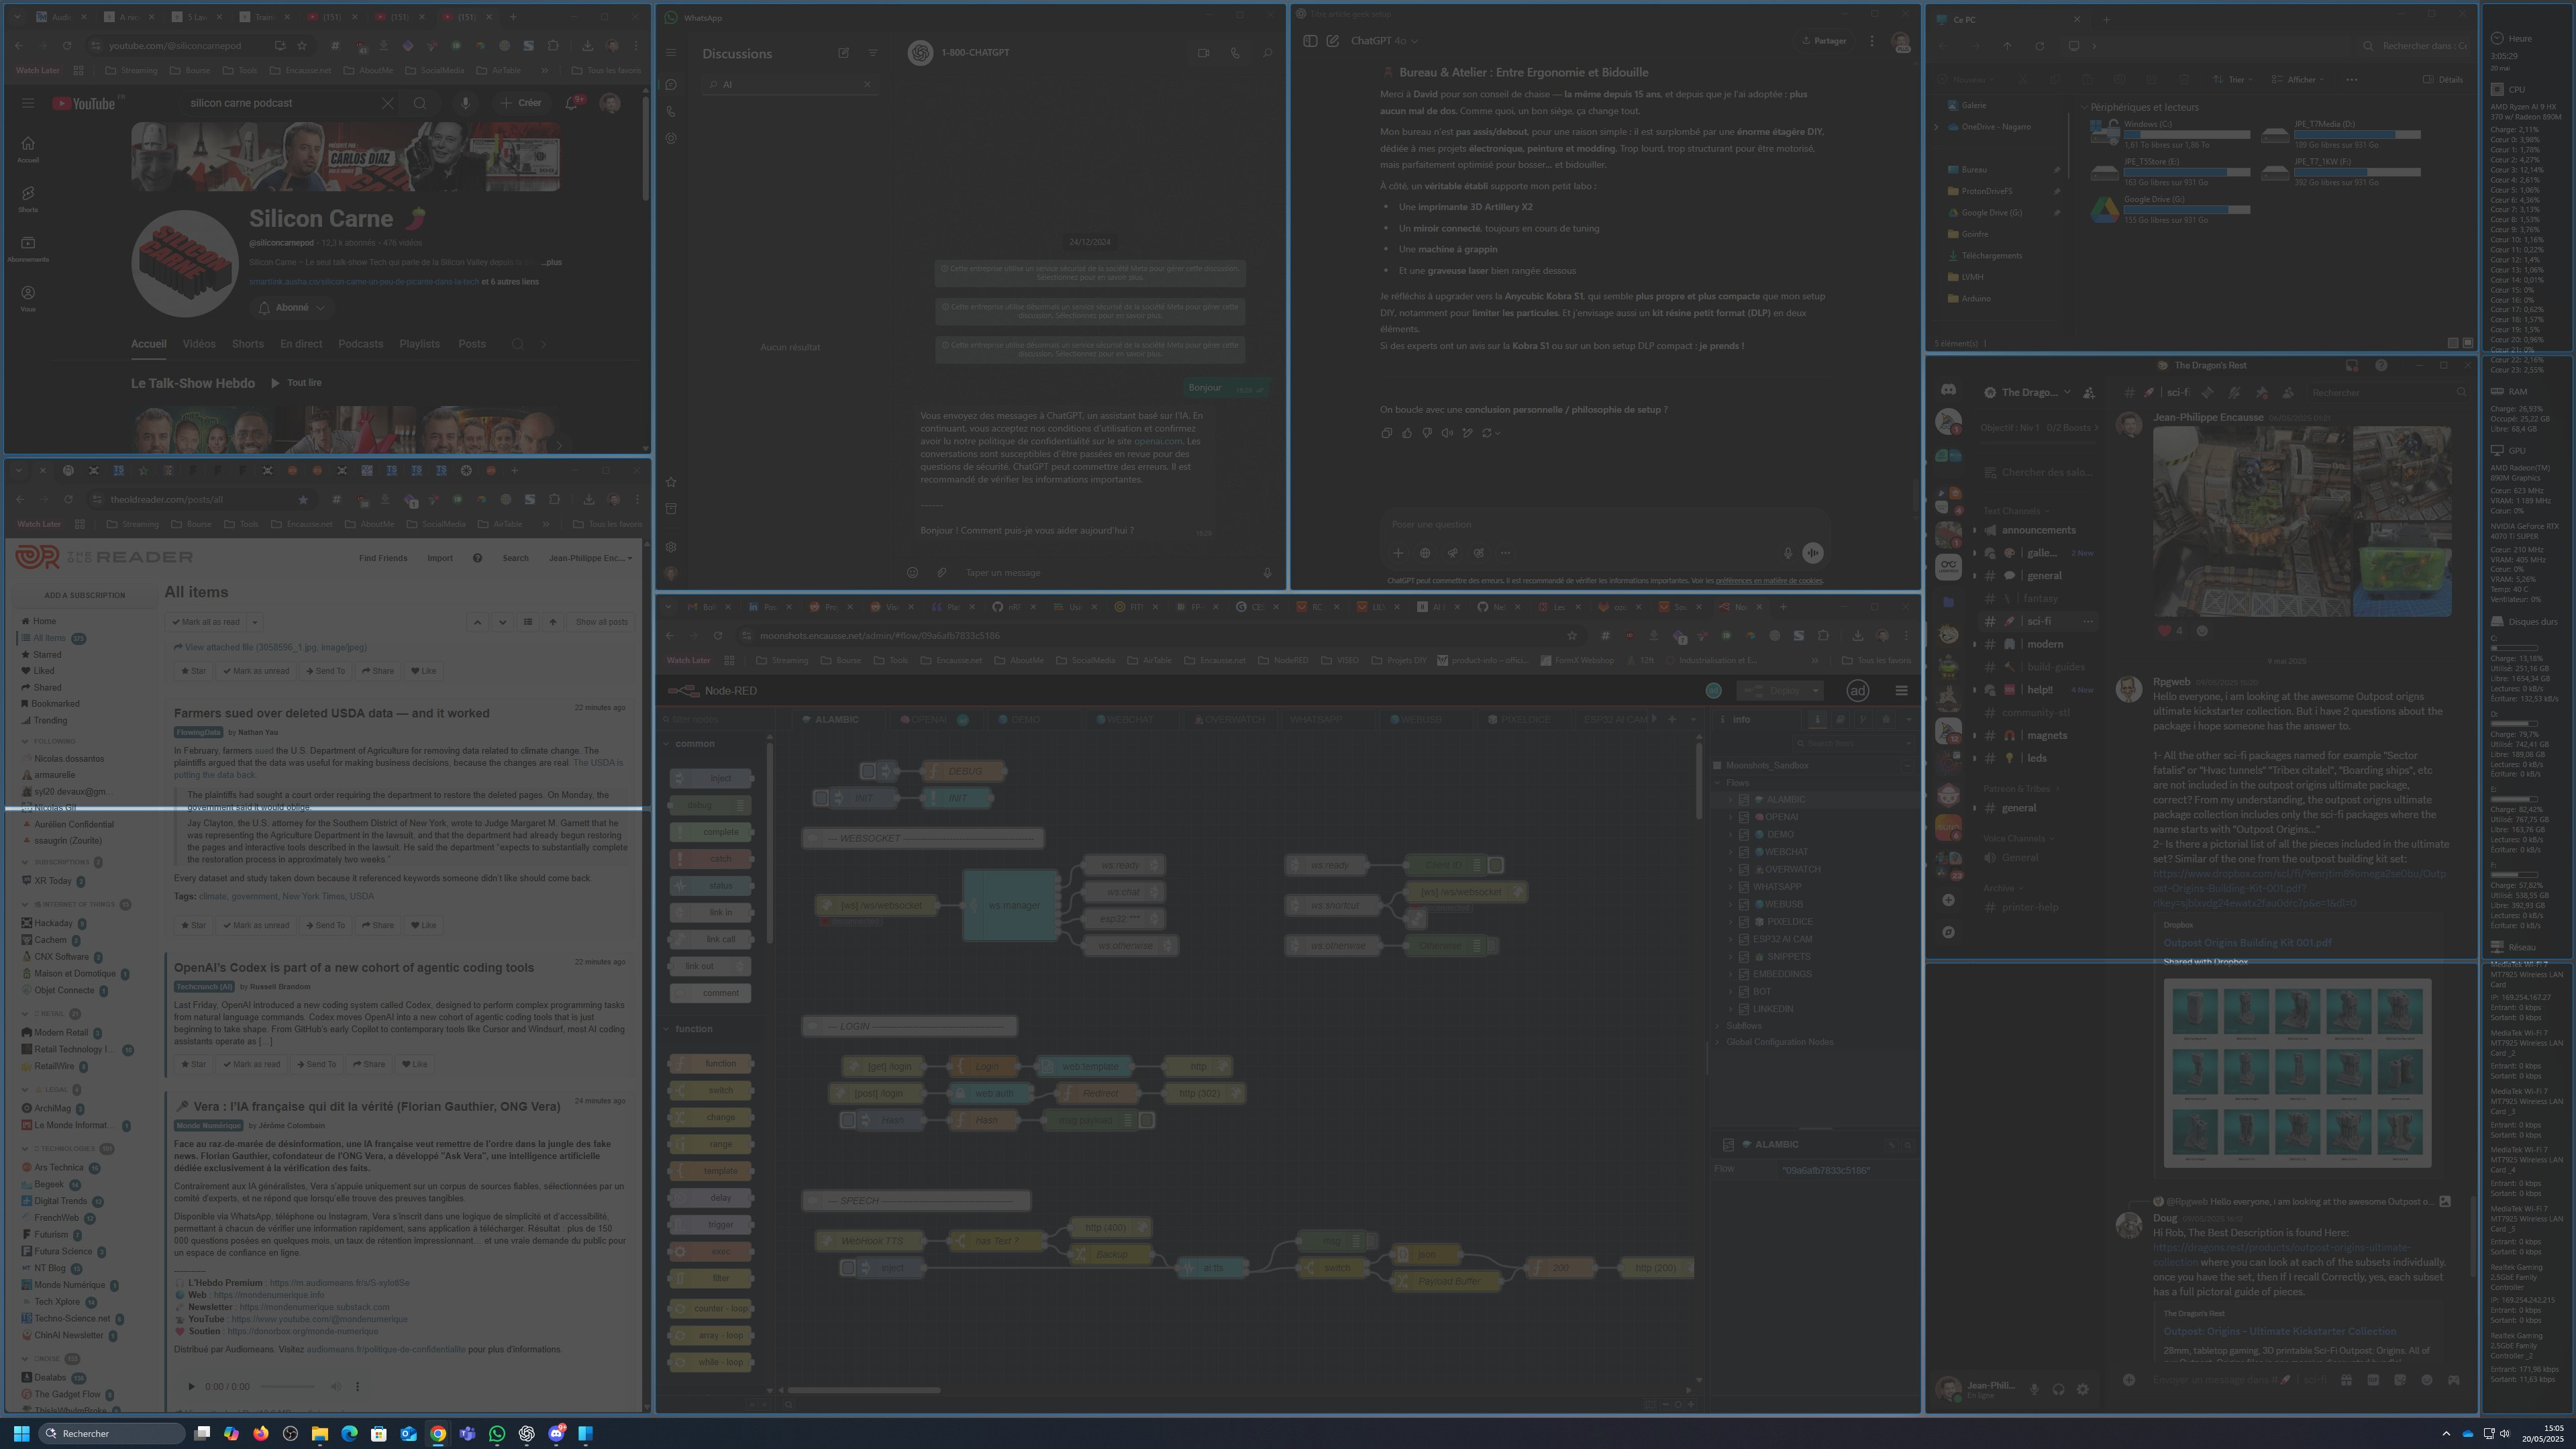
Task: Click ChatGPT read aloud speaker icon
Action: click(x=1447, y=433)
